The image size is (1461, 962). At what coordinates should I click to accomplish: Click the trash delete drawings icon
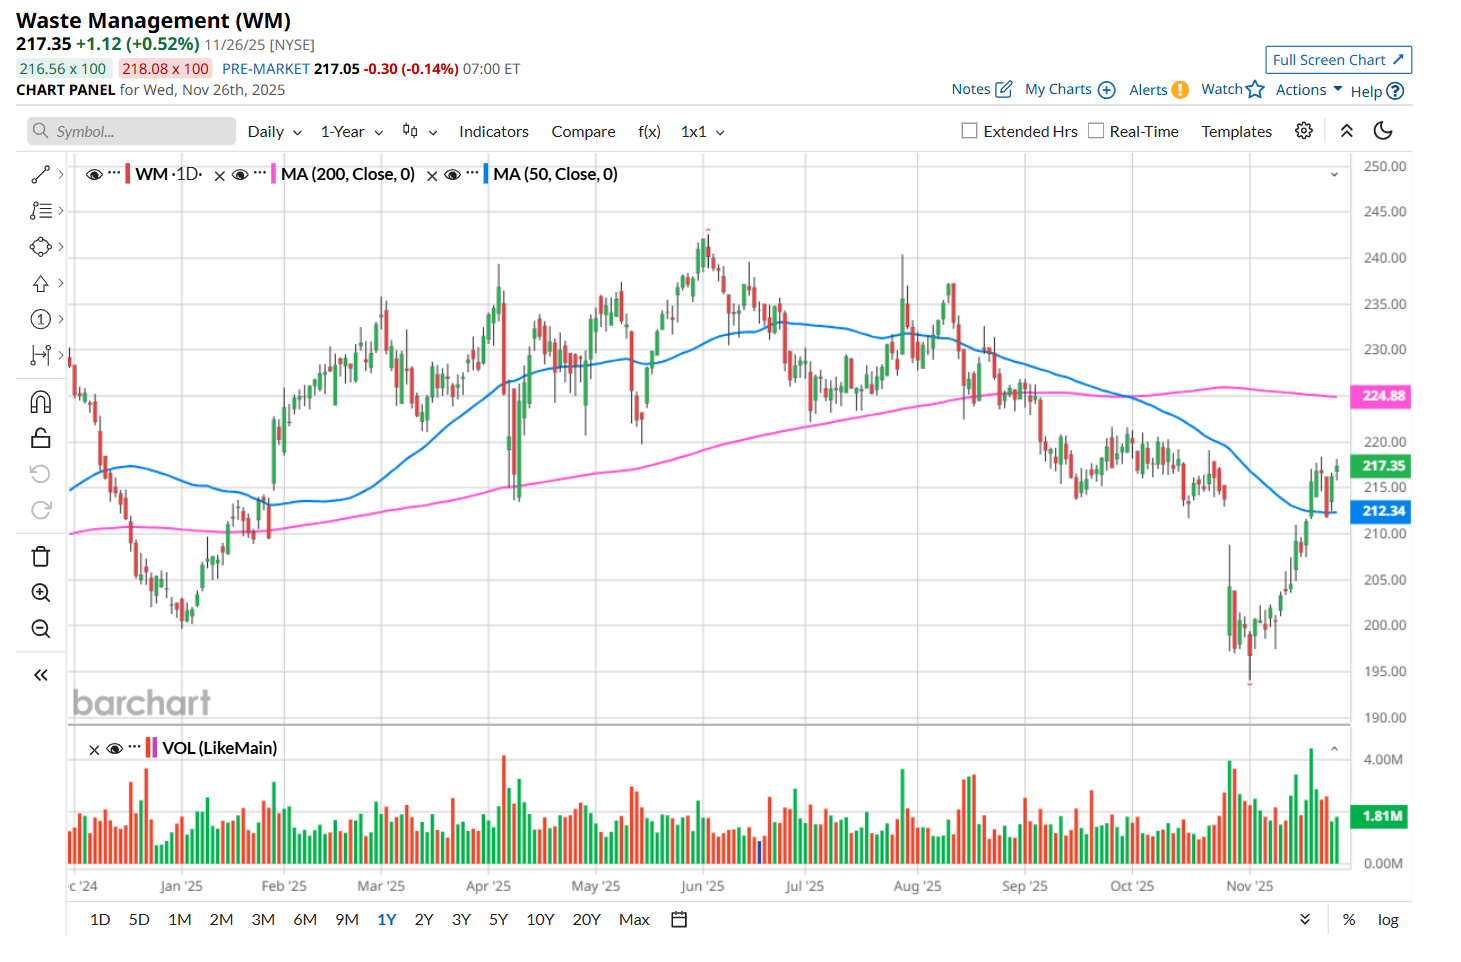pos(40,557)
